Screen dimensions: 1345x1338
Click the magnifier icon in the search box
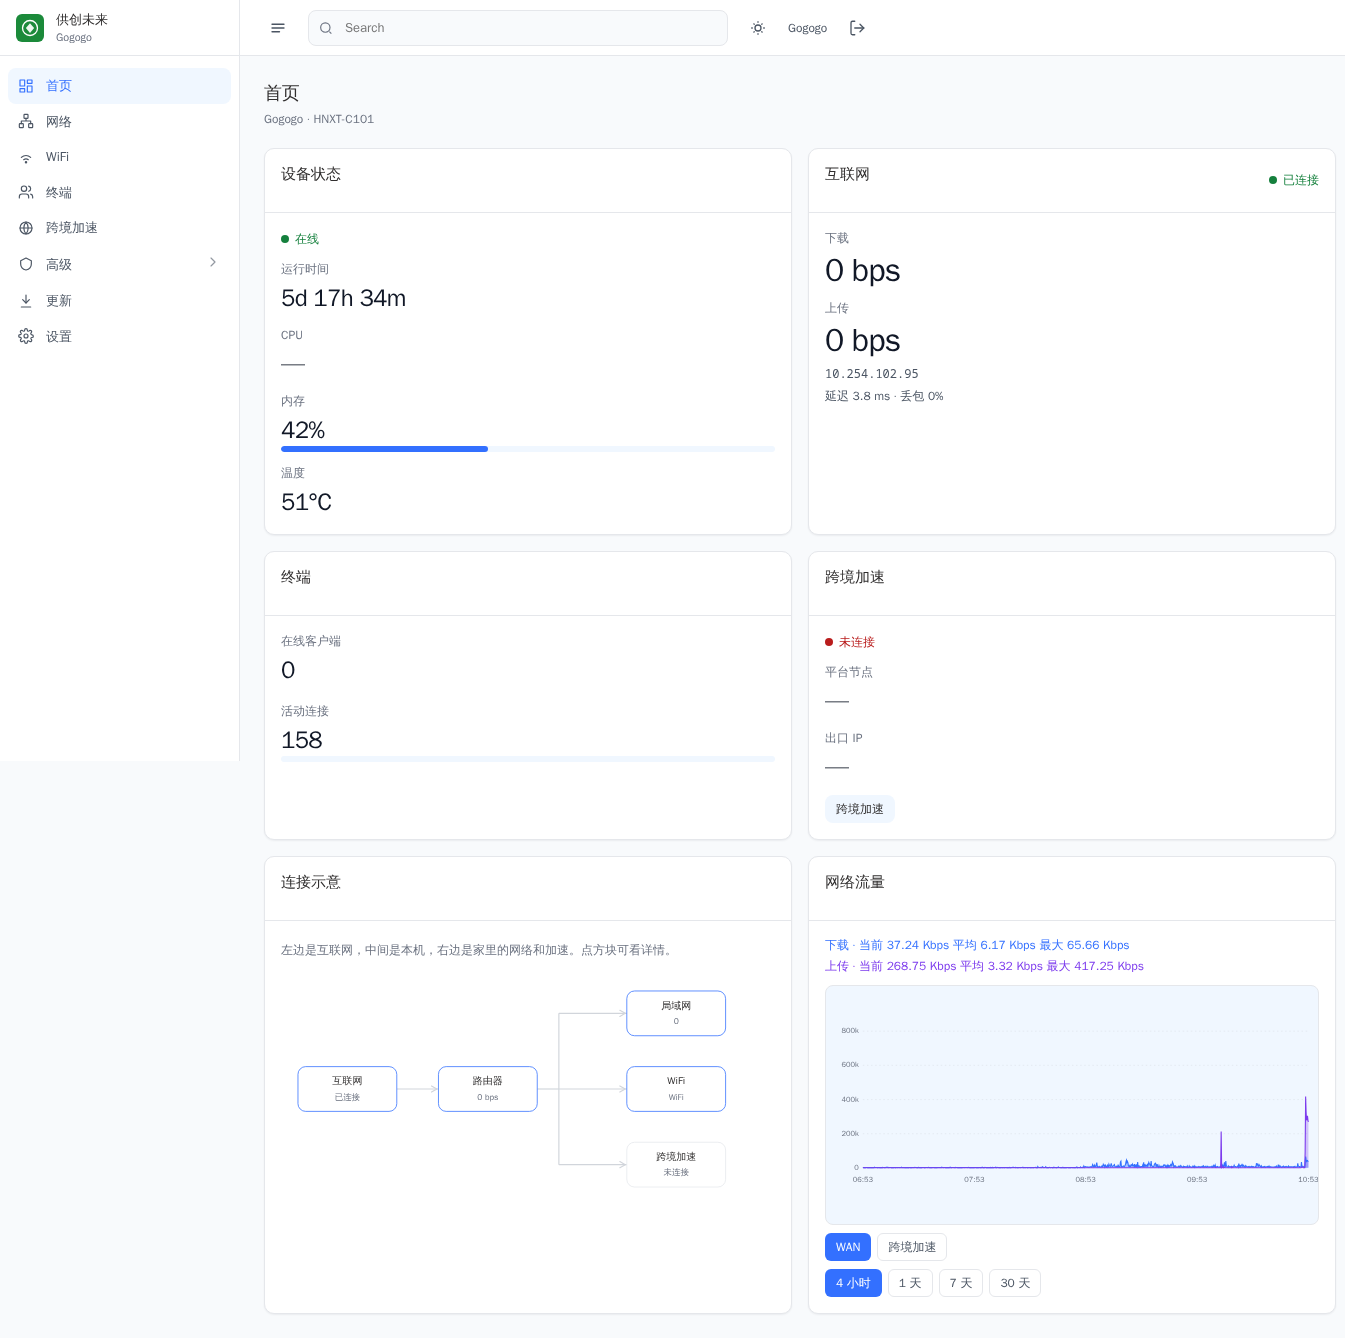tap(326, 28)
